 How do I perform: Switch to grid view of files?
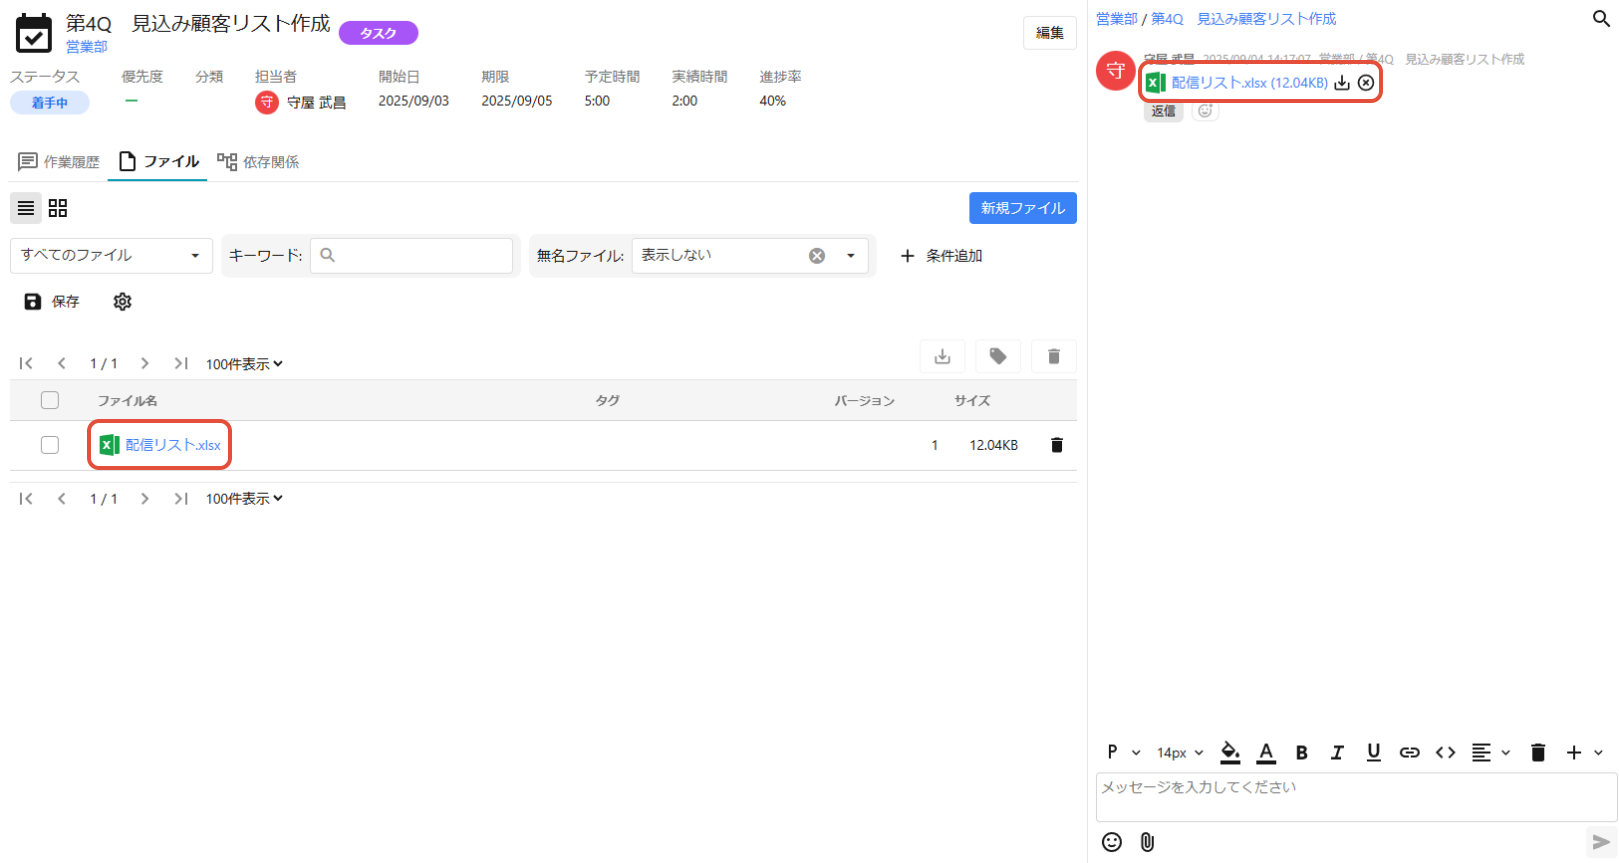(x=58, y=208)
